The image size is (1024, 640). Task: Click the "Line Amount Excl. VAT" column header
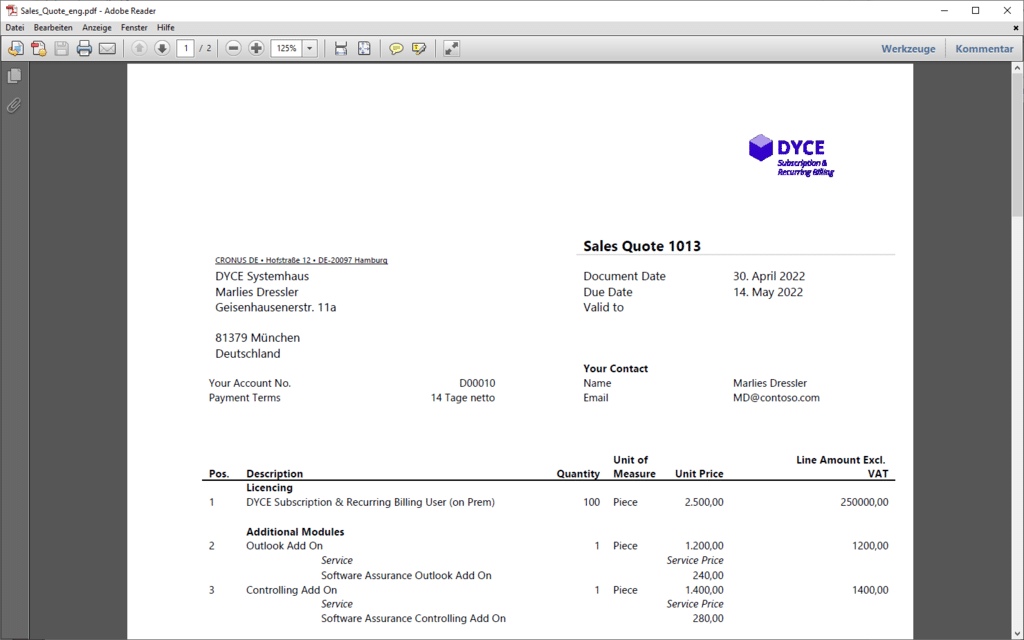842,466
